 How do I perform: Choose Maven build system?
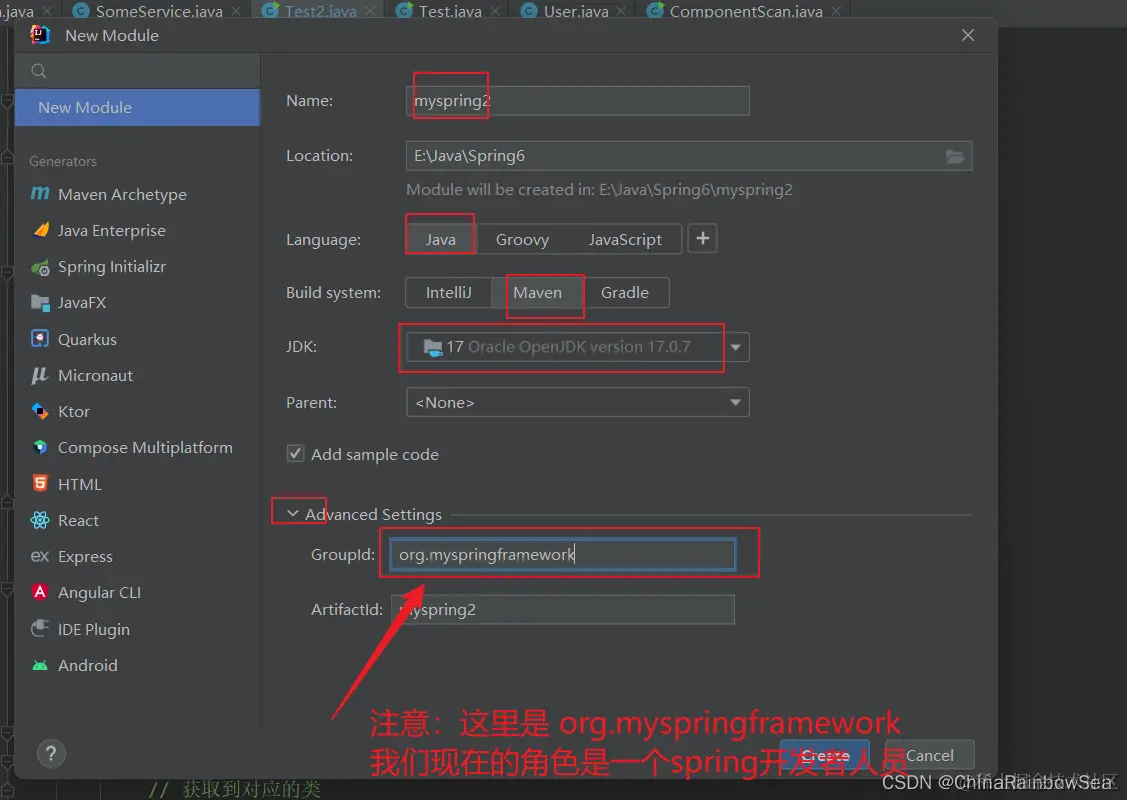537,293
